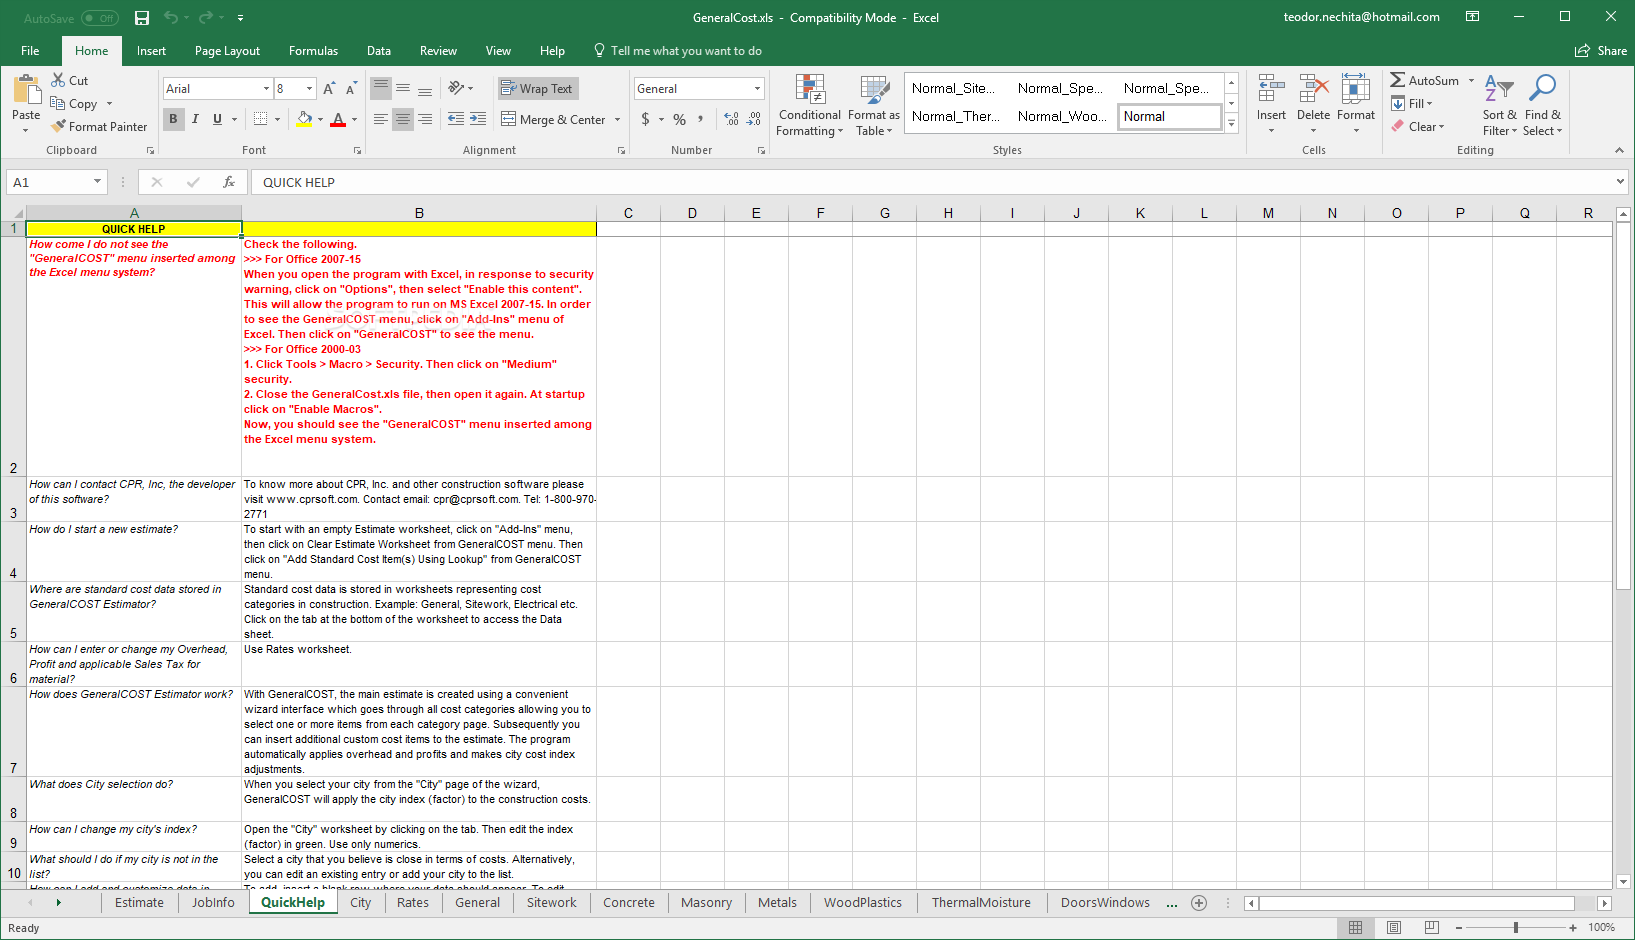
Task: Click the Fill button
Action: pyautogui.click(x=1412, y=103)
